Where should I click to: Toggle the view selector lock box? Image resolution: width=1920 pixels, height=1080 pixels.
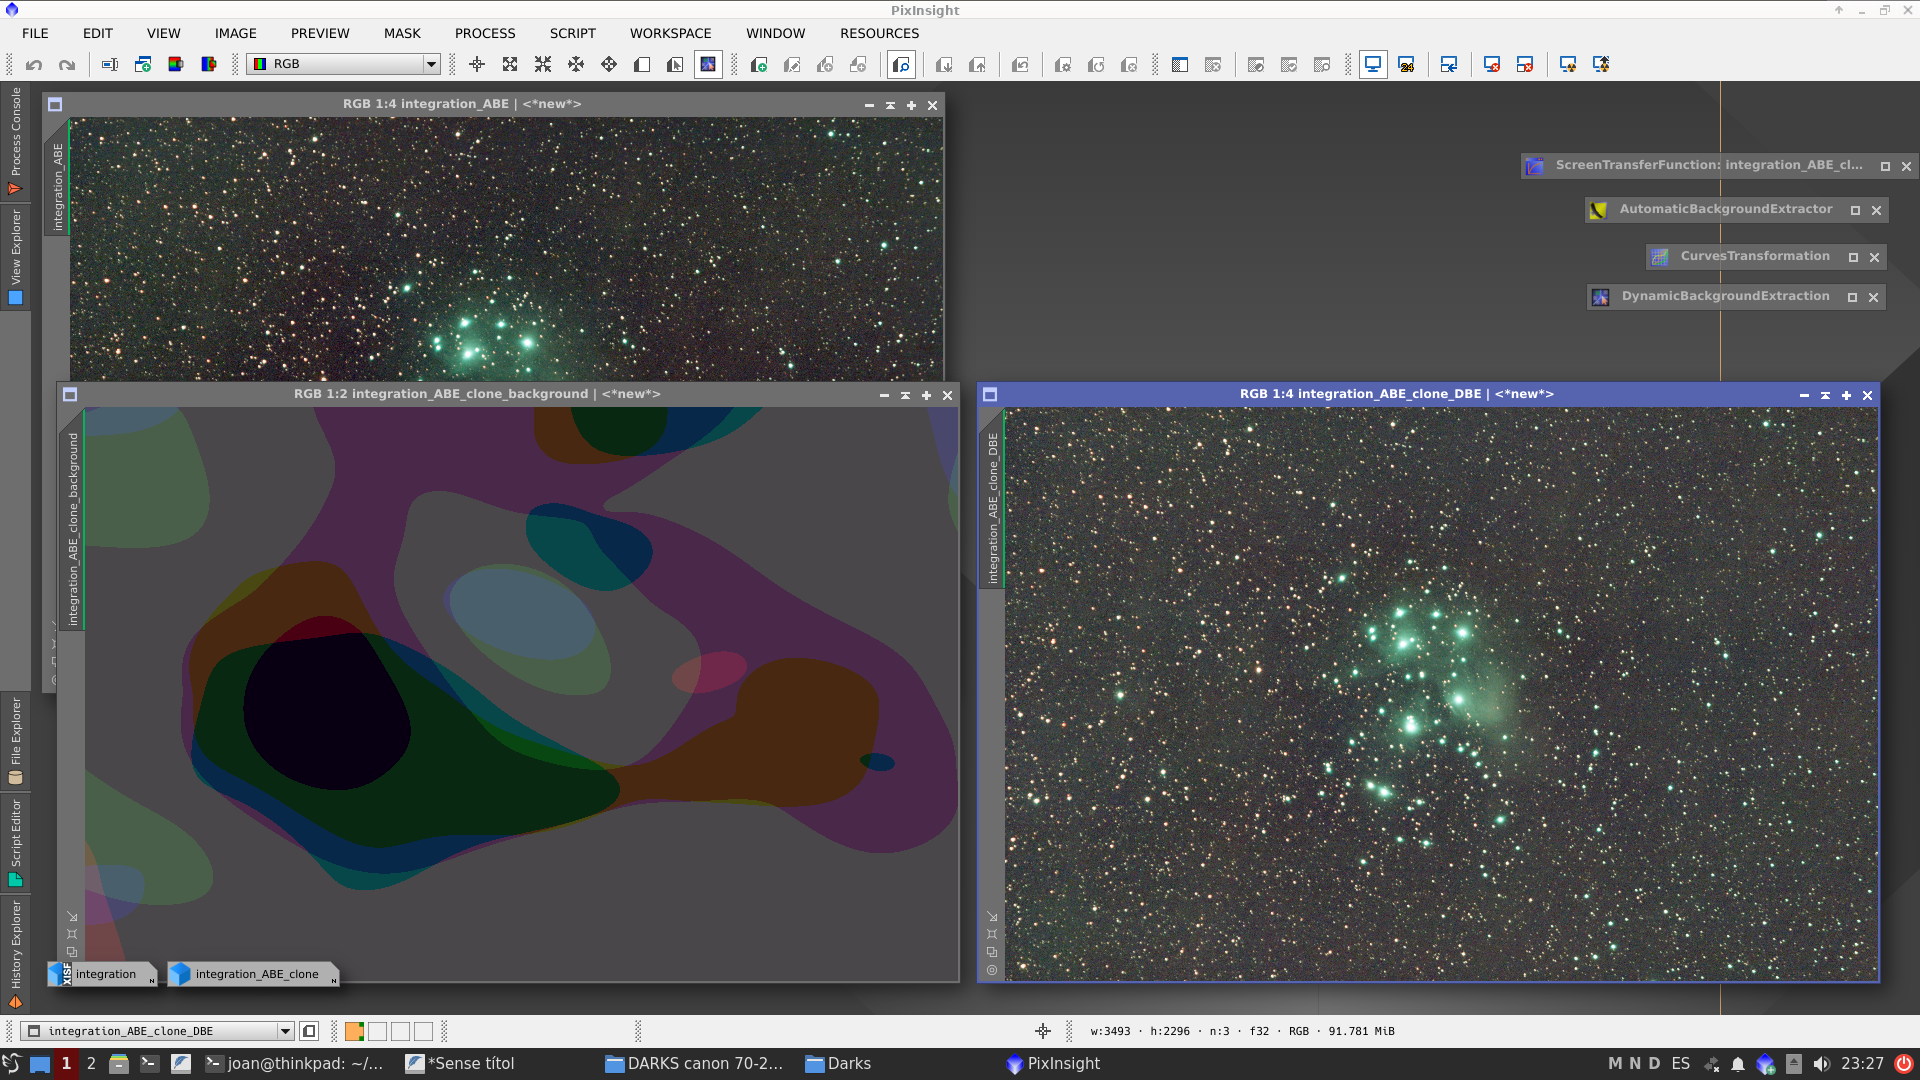(x=309, y=1031)
